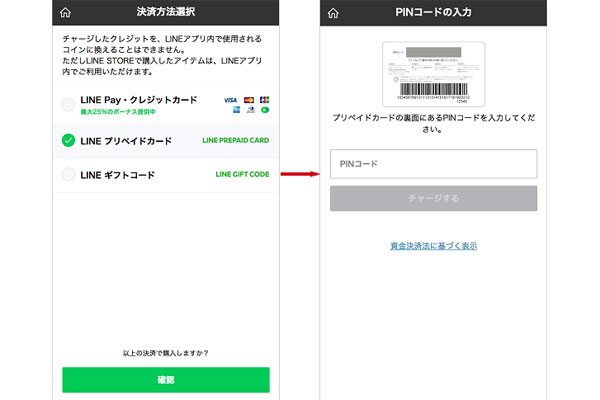This screenshot has height=400, width=600.
Task: Focus the PINコード input field
Action: (434, 164)
